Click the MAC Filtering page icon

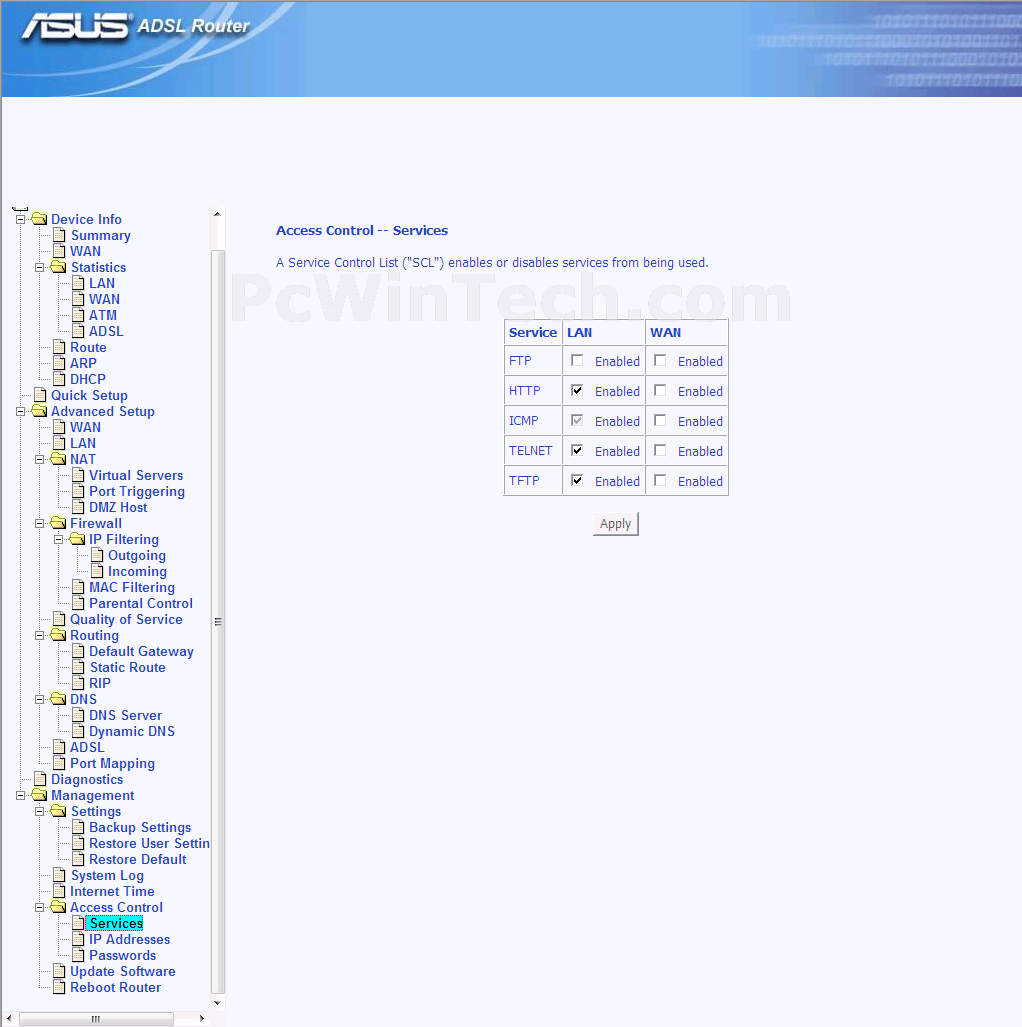tap(78, 587)
